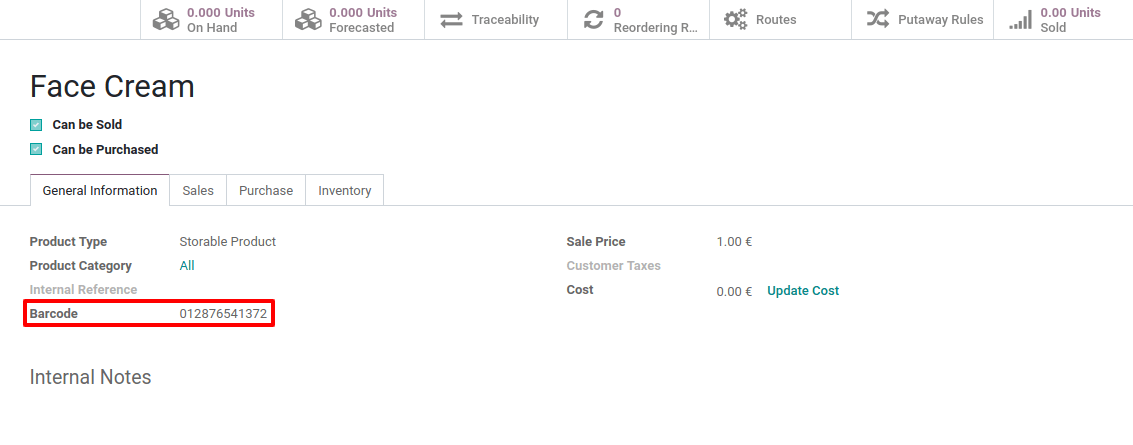This screenshot has width=1133, height=445.
Task: Click the barcode value 012876541372
Action: tap(223, 314)
